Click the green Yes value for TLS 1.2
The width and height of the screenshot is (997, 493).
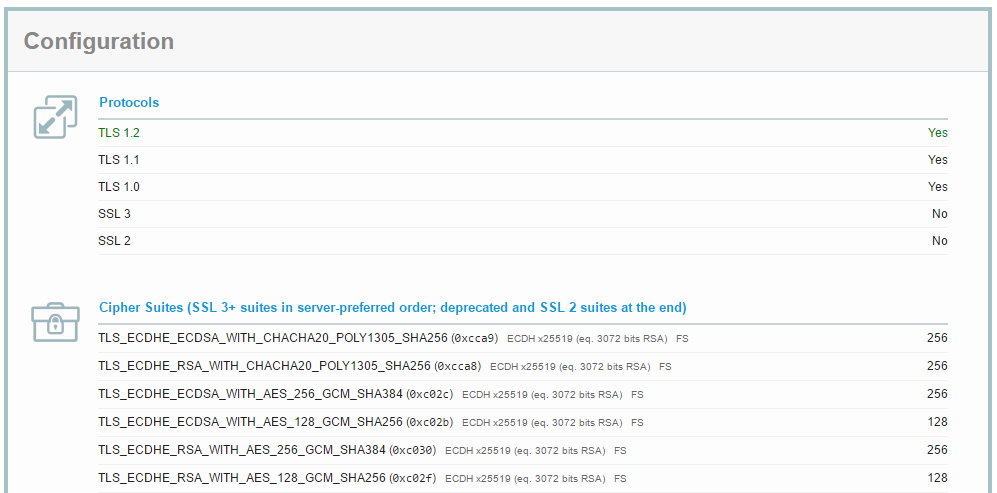[x=937, y=133]
